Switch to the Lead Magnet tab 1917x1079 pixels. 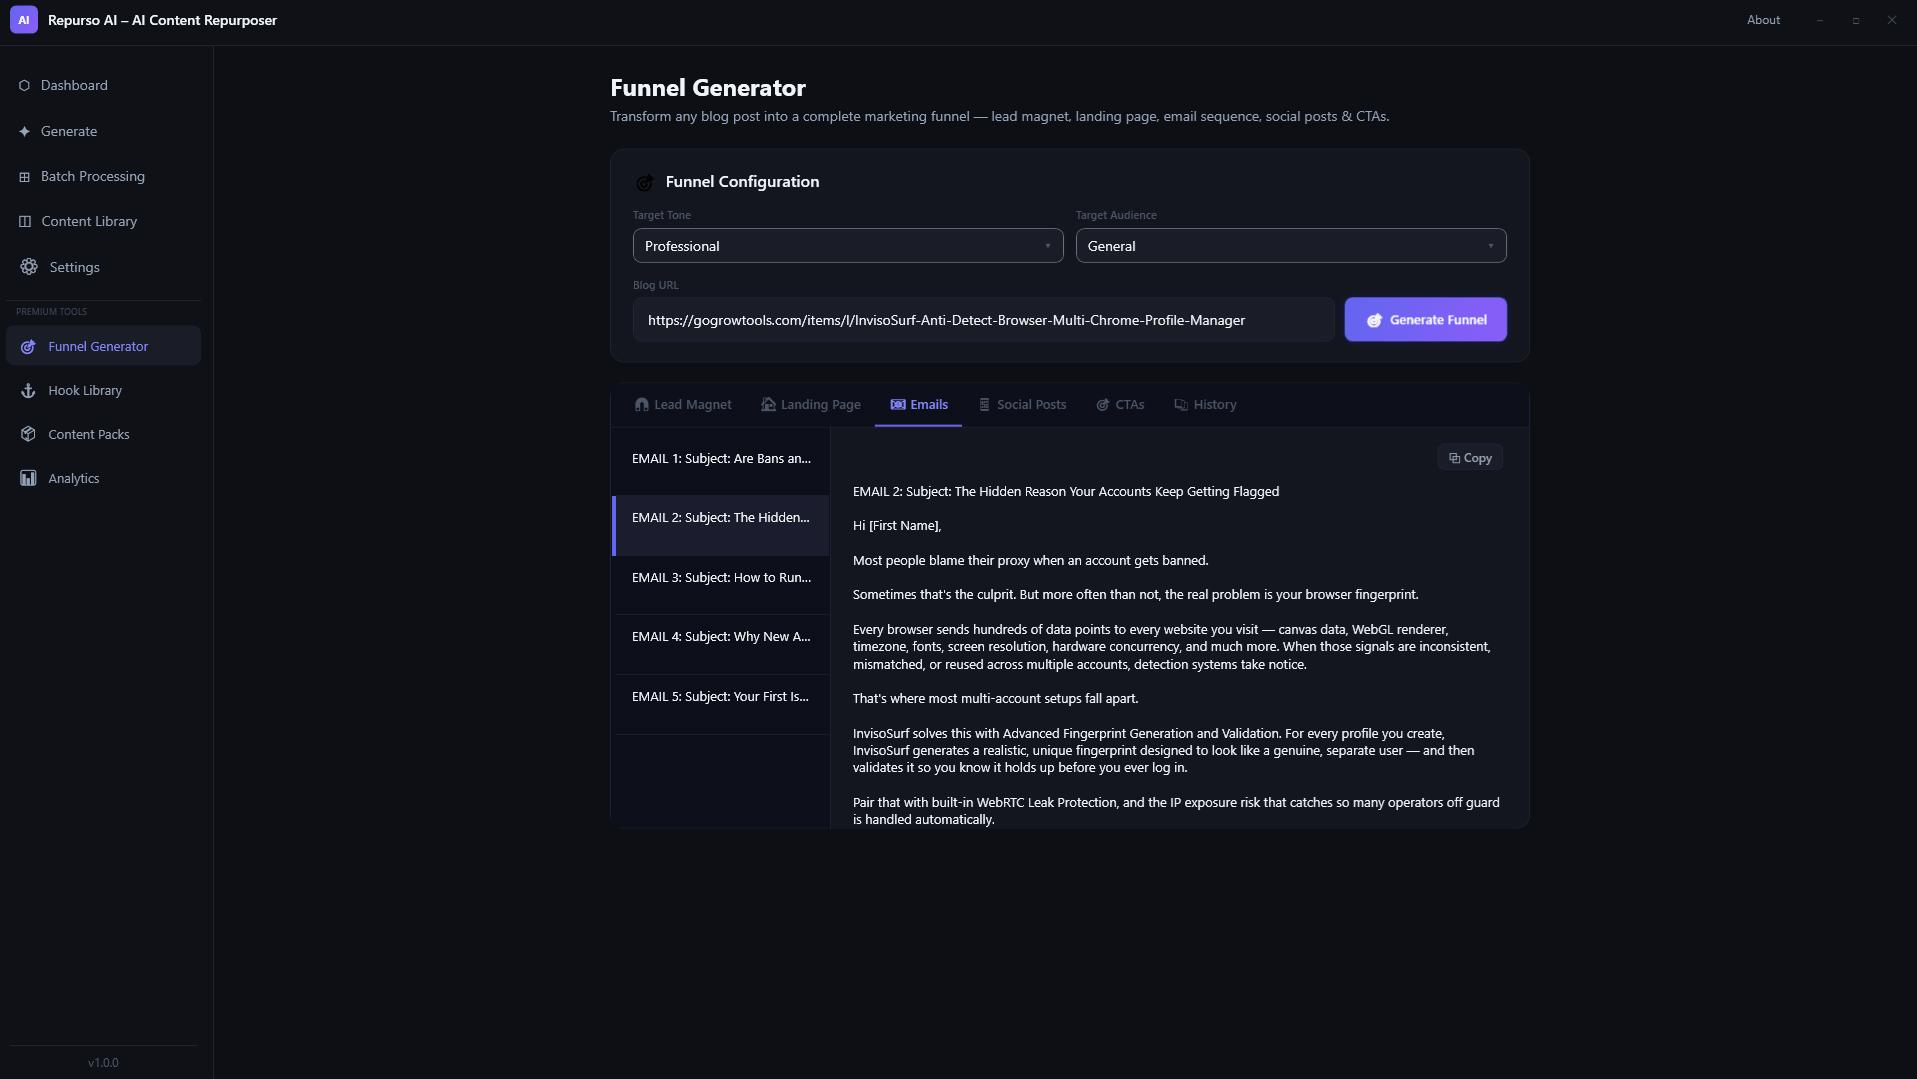683,405
